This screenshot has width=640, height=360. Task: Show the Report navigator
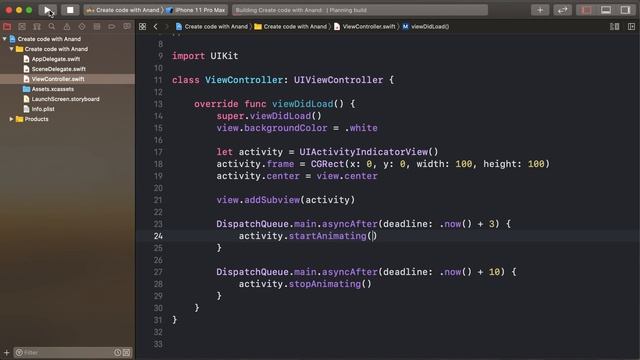127,27
